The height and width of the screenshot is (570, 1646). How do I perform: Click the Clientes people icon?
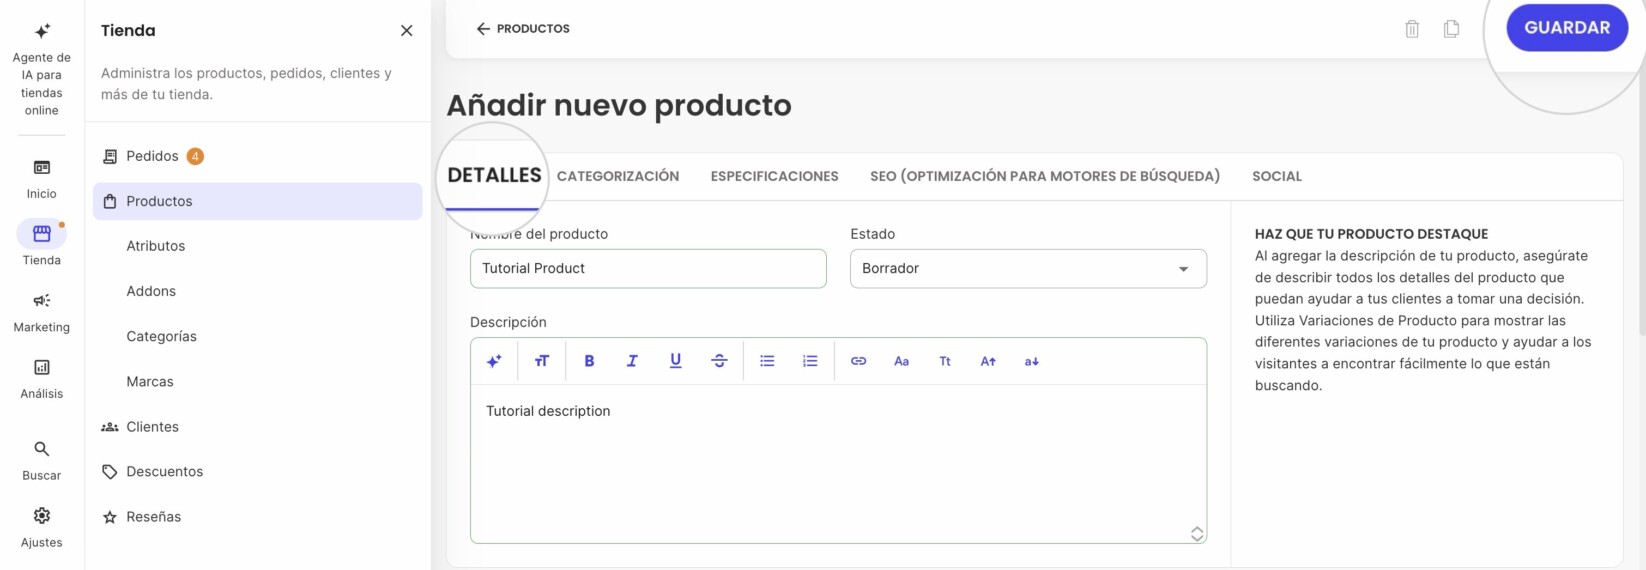coord(110,427)
